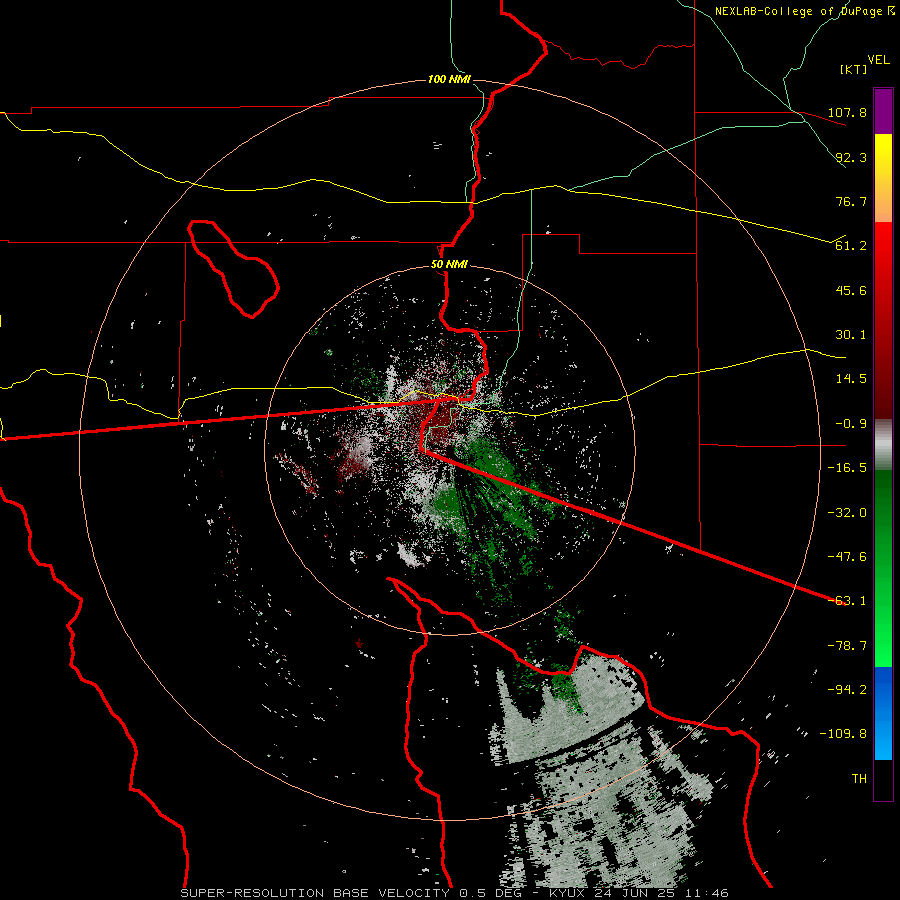
Task: Click the 61.2 velocity scale value
Action: pos(851,246)
